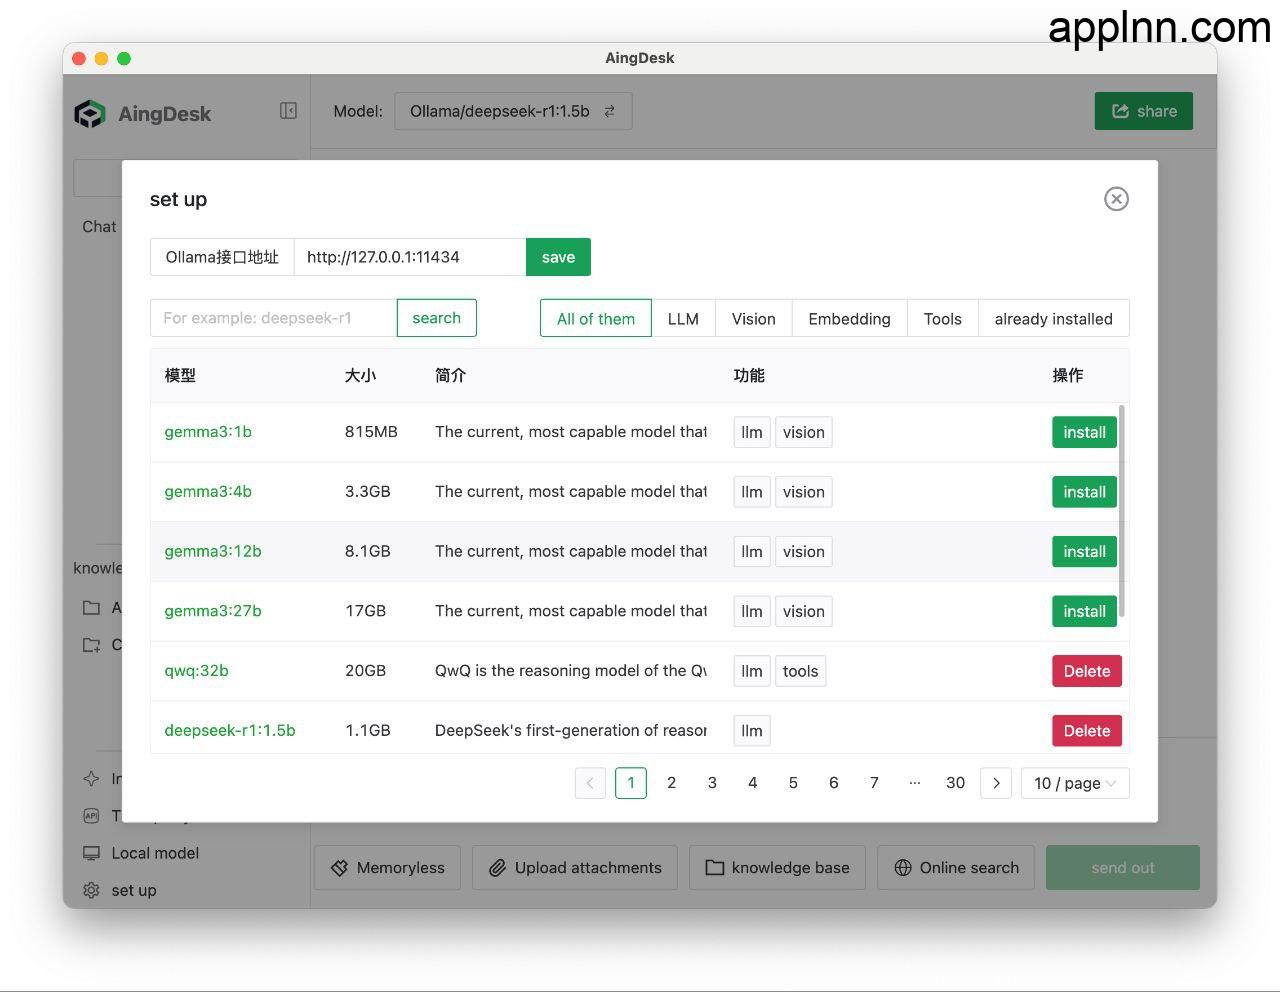Focus the model search field
This screenshot has width=1280, height=992.
[x=273, y=318]
